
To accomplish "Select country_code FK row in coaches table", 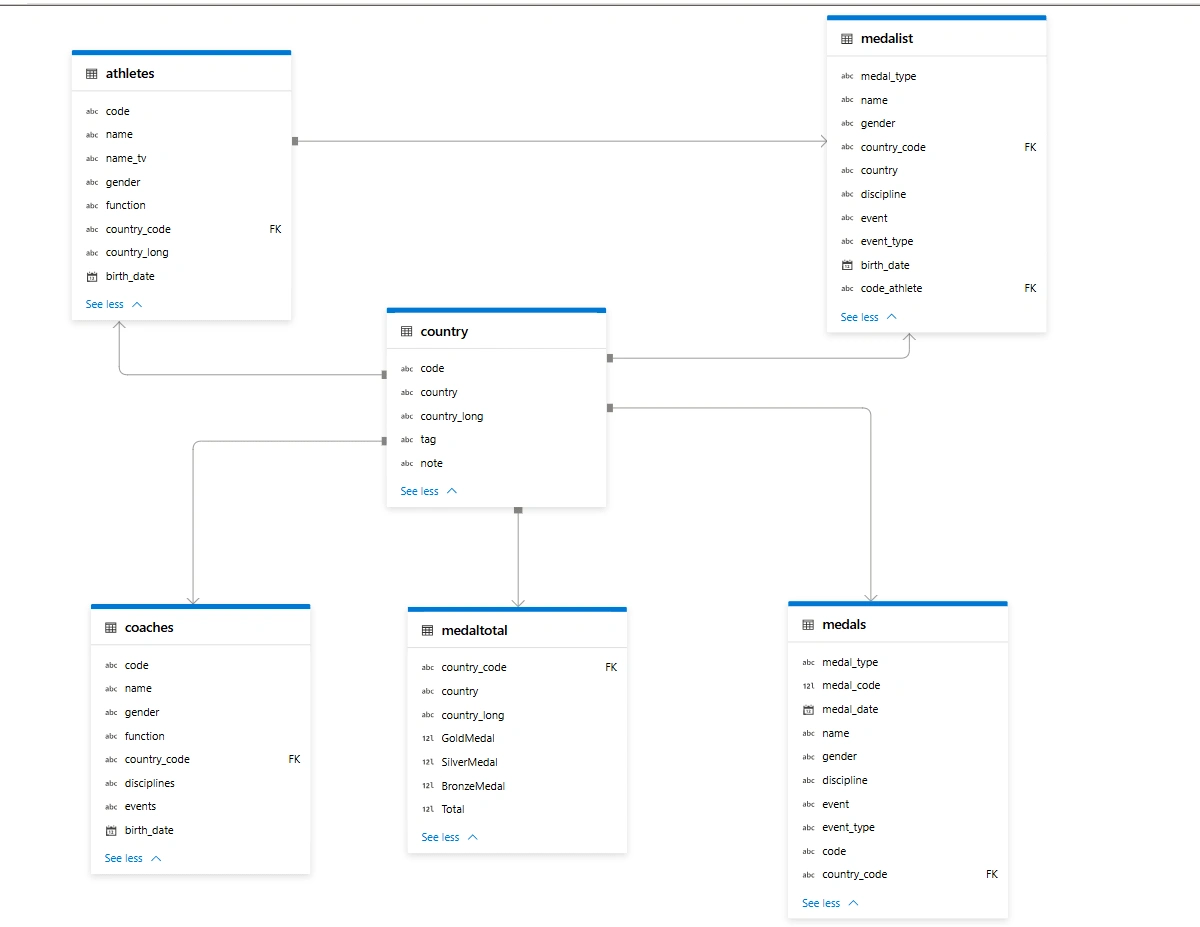I will [200, 759].
